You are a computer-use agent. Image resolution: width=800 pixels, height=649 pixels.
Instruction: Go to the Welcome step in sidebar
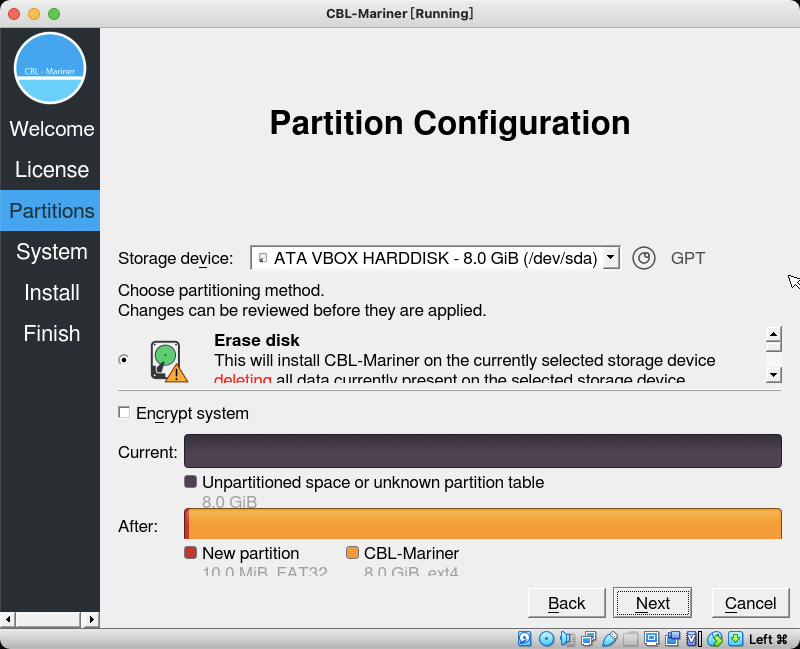click(52, 129)
